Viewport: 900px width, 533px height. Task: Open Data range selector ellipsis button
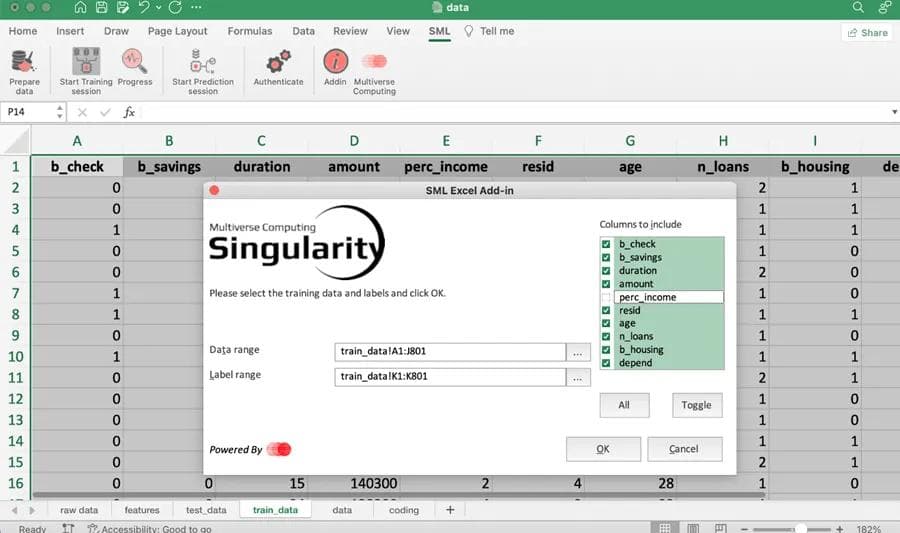click(x=578, y=352)
